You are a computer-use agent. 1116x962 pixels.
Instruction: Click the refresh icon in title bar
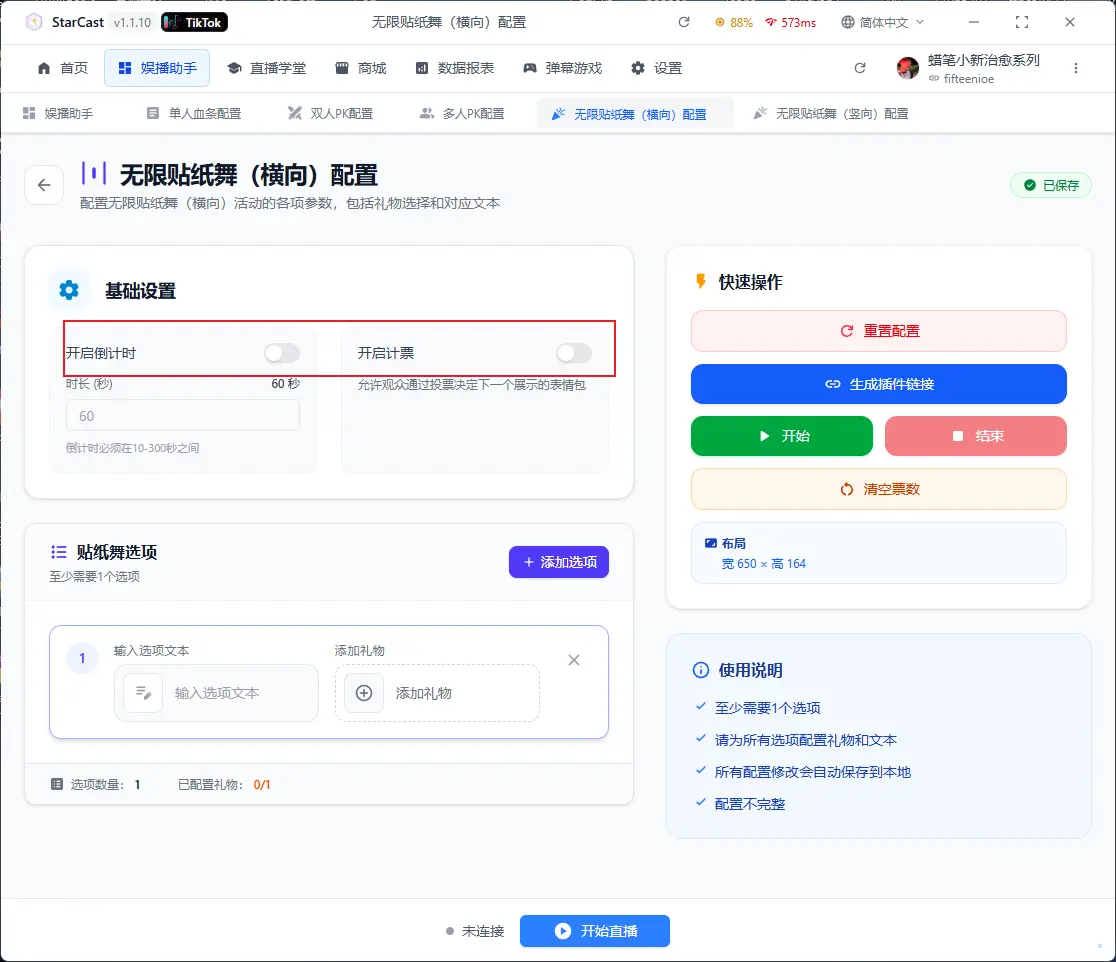(x=684, y=22)
